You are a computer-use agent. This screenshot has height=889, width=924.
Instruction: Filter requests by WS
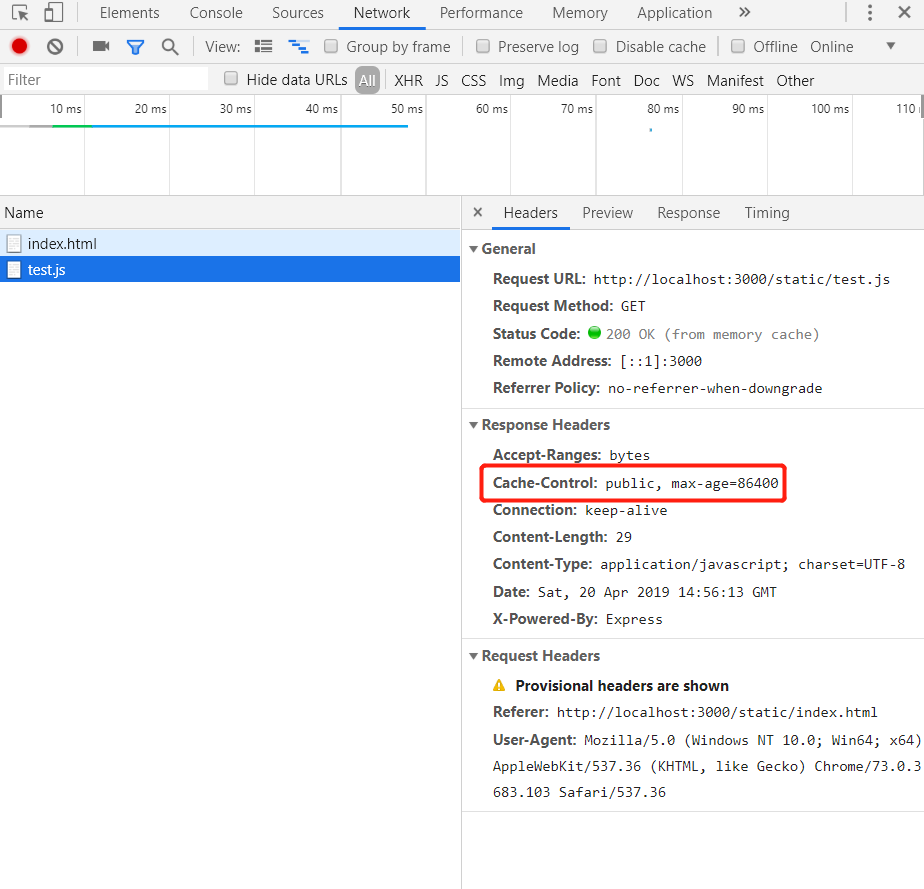[x=683, y=81]
